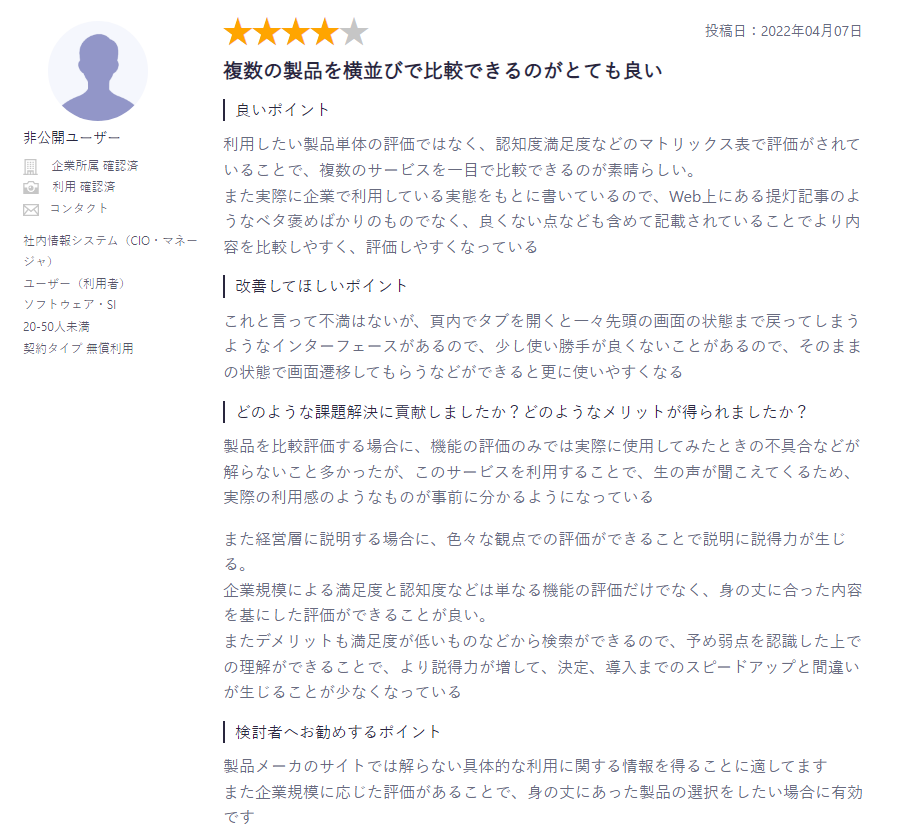Click the third gold rating star

pyautogui.click(x=296, y=31)
